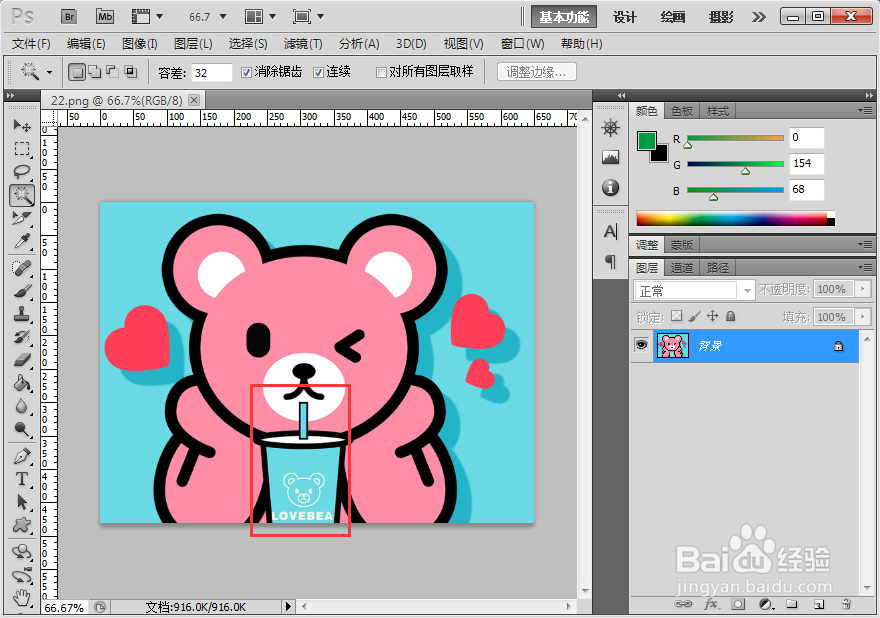Open the Paragraph panel icon

point(611,261)
